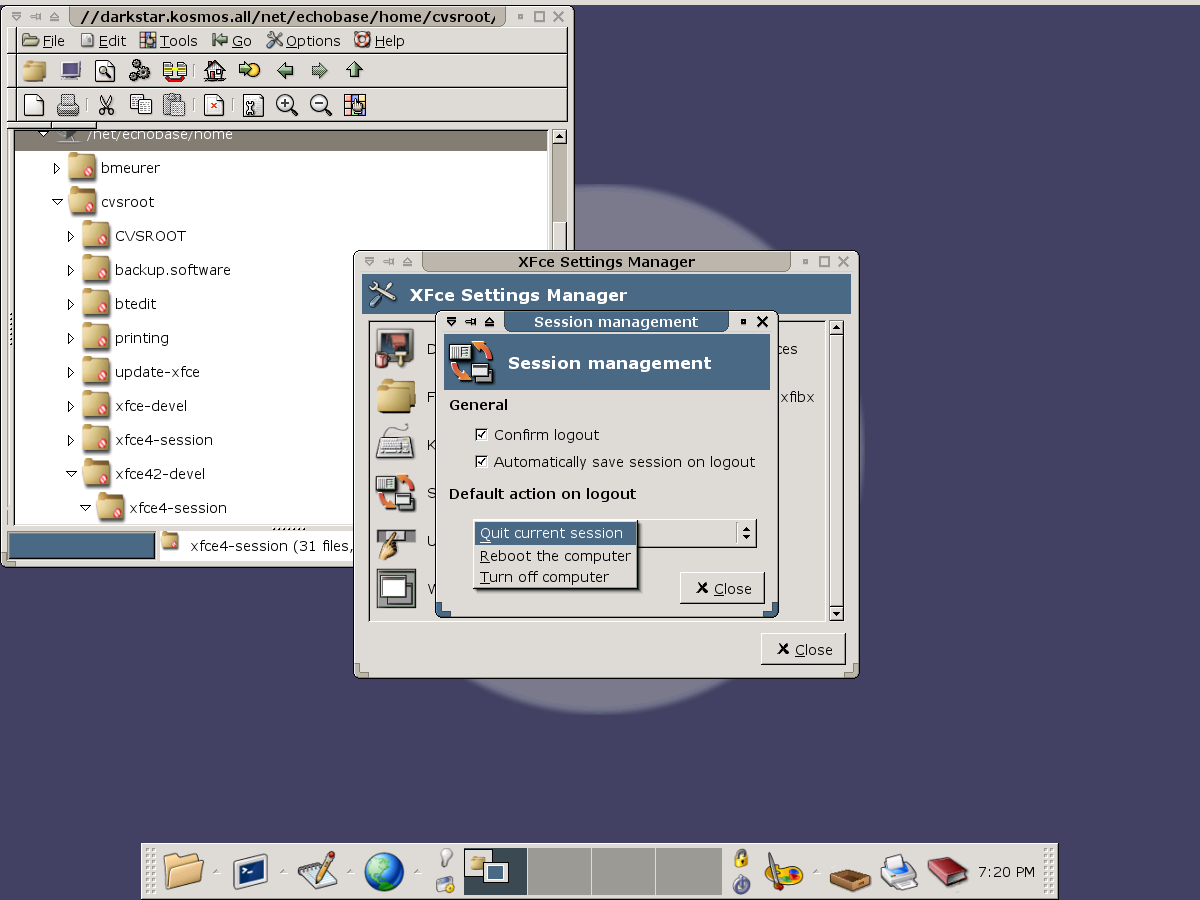Viewport: 1200px width, 900px height.
Task: Toggle Automatically save session on logout checkbox
Action: coord(482,462)
